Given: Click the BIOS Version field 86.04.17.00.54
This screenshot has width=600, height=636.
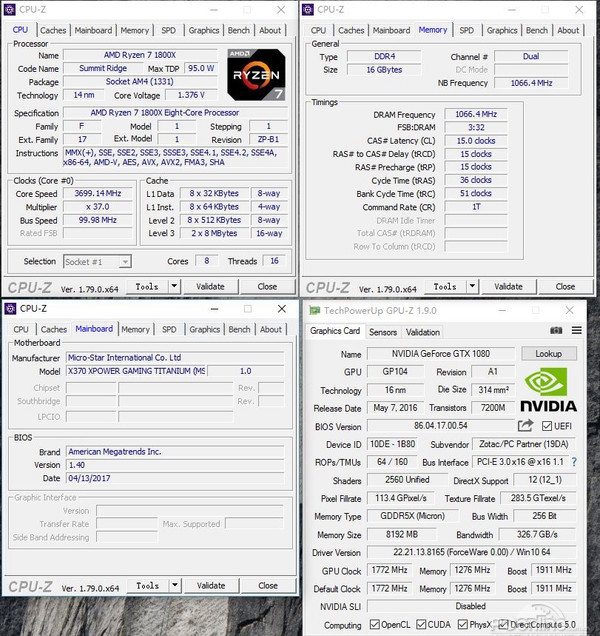Looking at the screenshot, I should pyautogui.click(x=441, y=425).
